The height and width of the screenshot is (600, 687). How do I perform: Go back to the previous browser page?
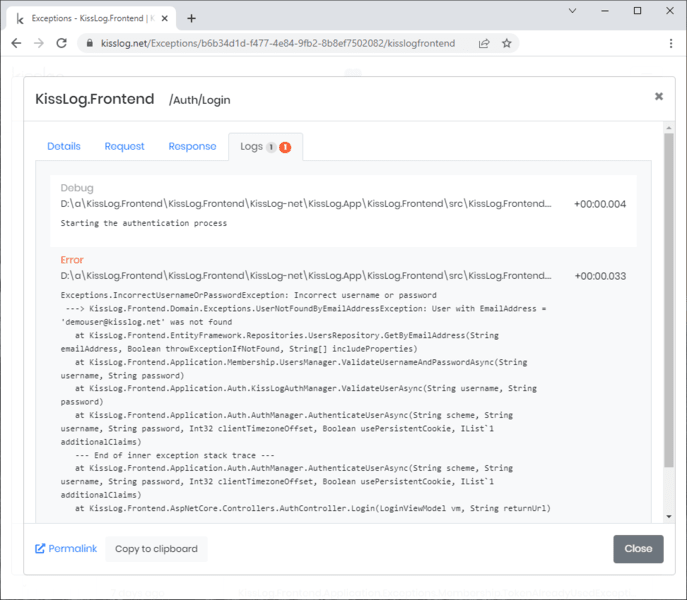coord(16,43)
